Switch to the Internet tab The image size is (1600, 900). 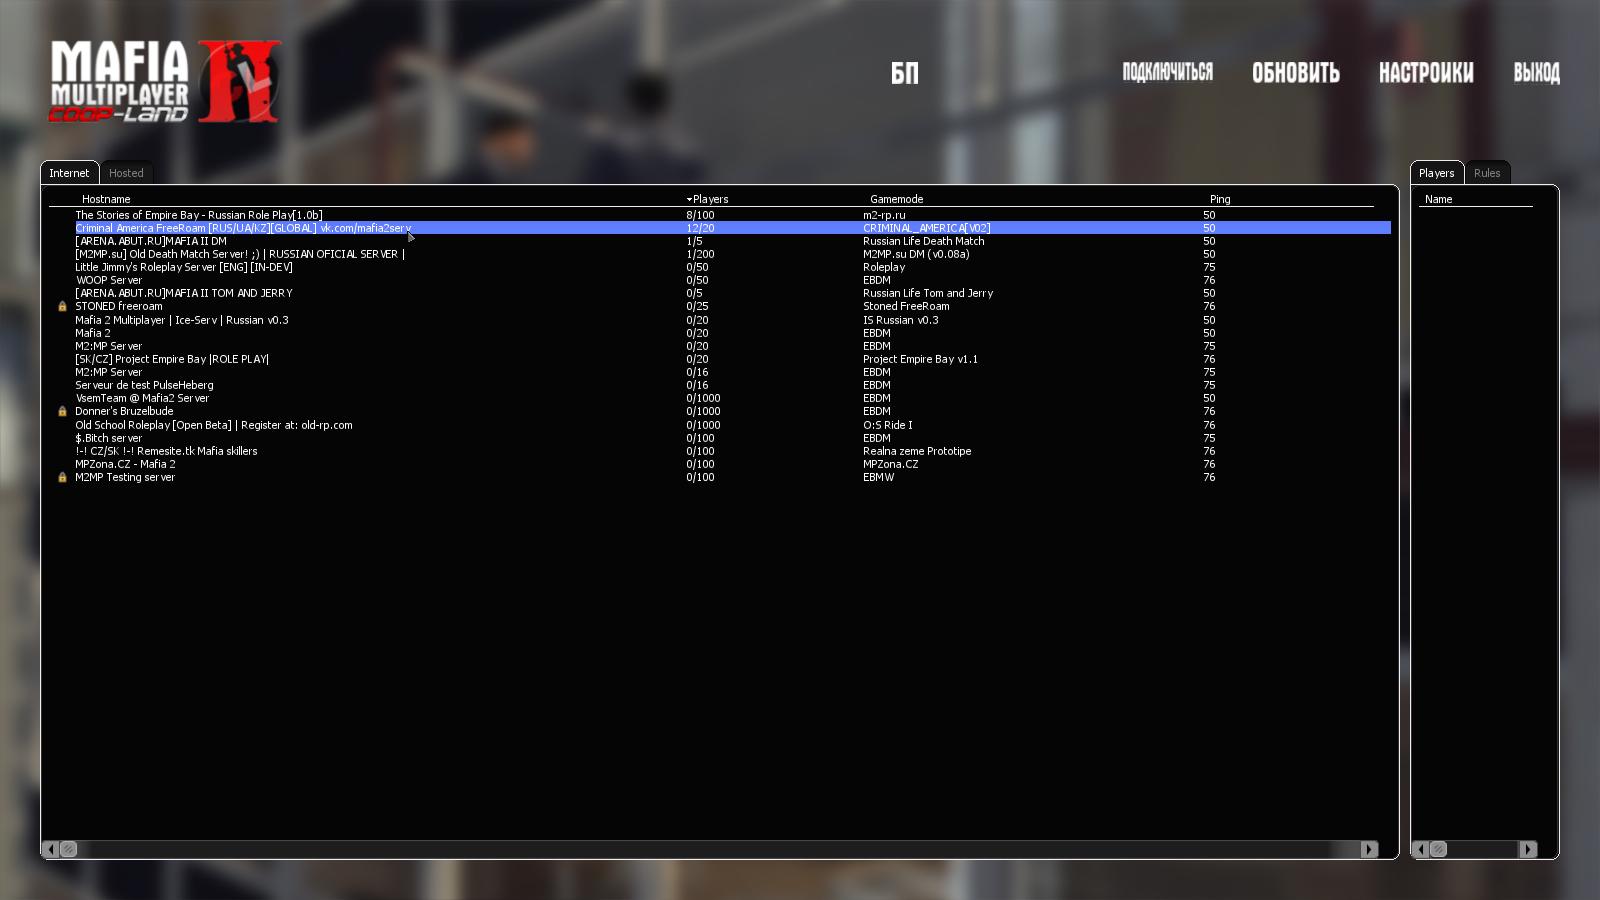(x=69, y=173)
